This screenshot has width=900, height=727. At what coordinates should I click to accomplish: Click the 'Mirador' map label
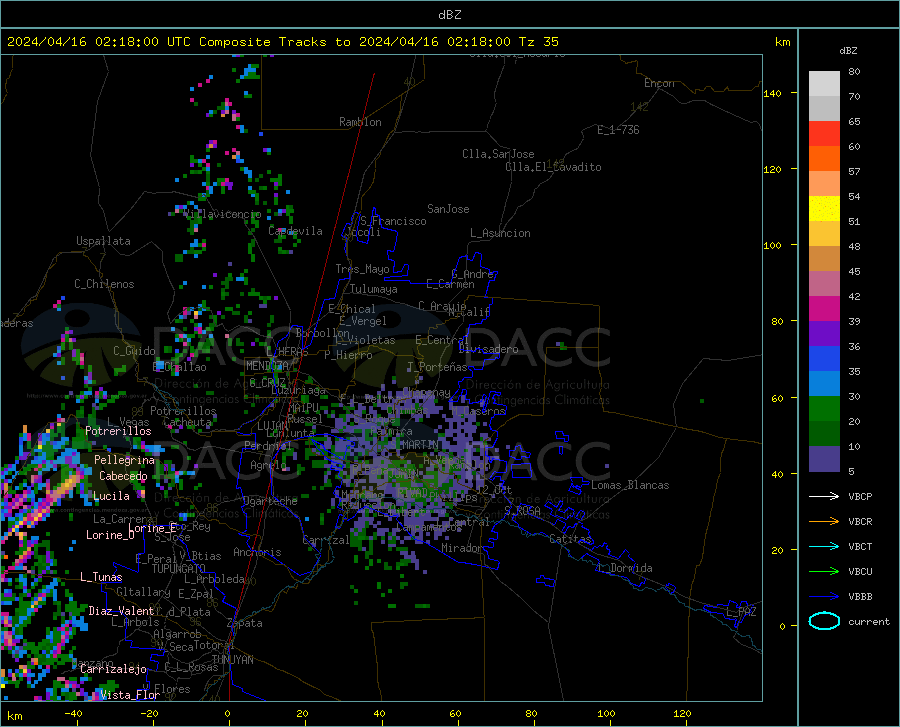tap(462, 548)
